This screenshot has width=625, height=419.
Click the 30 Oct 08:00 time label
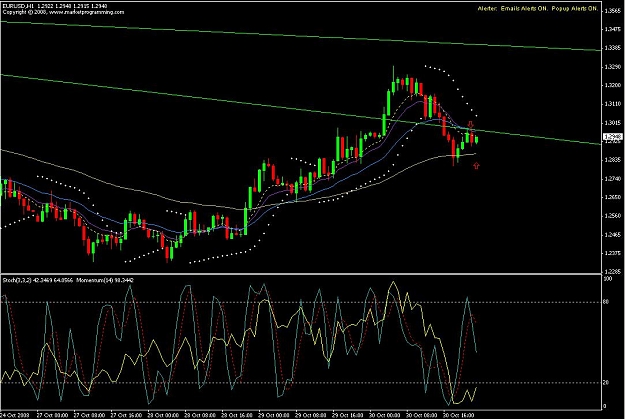[x=422, y=415]
